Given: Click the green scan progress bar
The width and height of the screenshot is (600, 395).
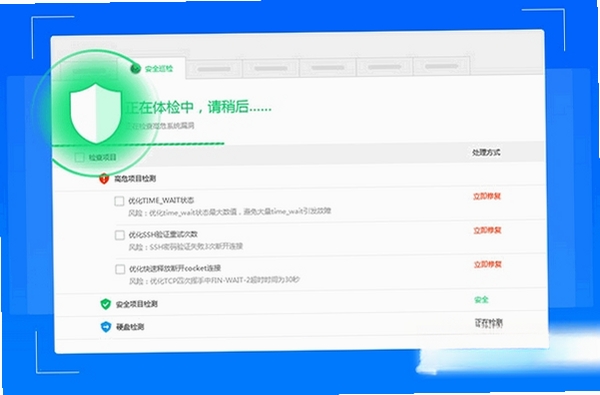Looking at the screenshot, I should click(x=138, y=145).
